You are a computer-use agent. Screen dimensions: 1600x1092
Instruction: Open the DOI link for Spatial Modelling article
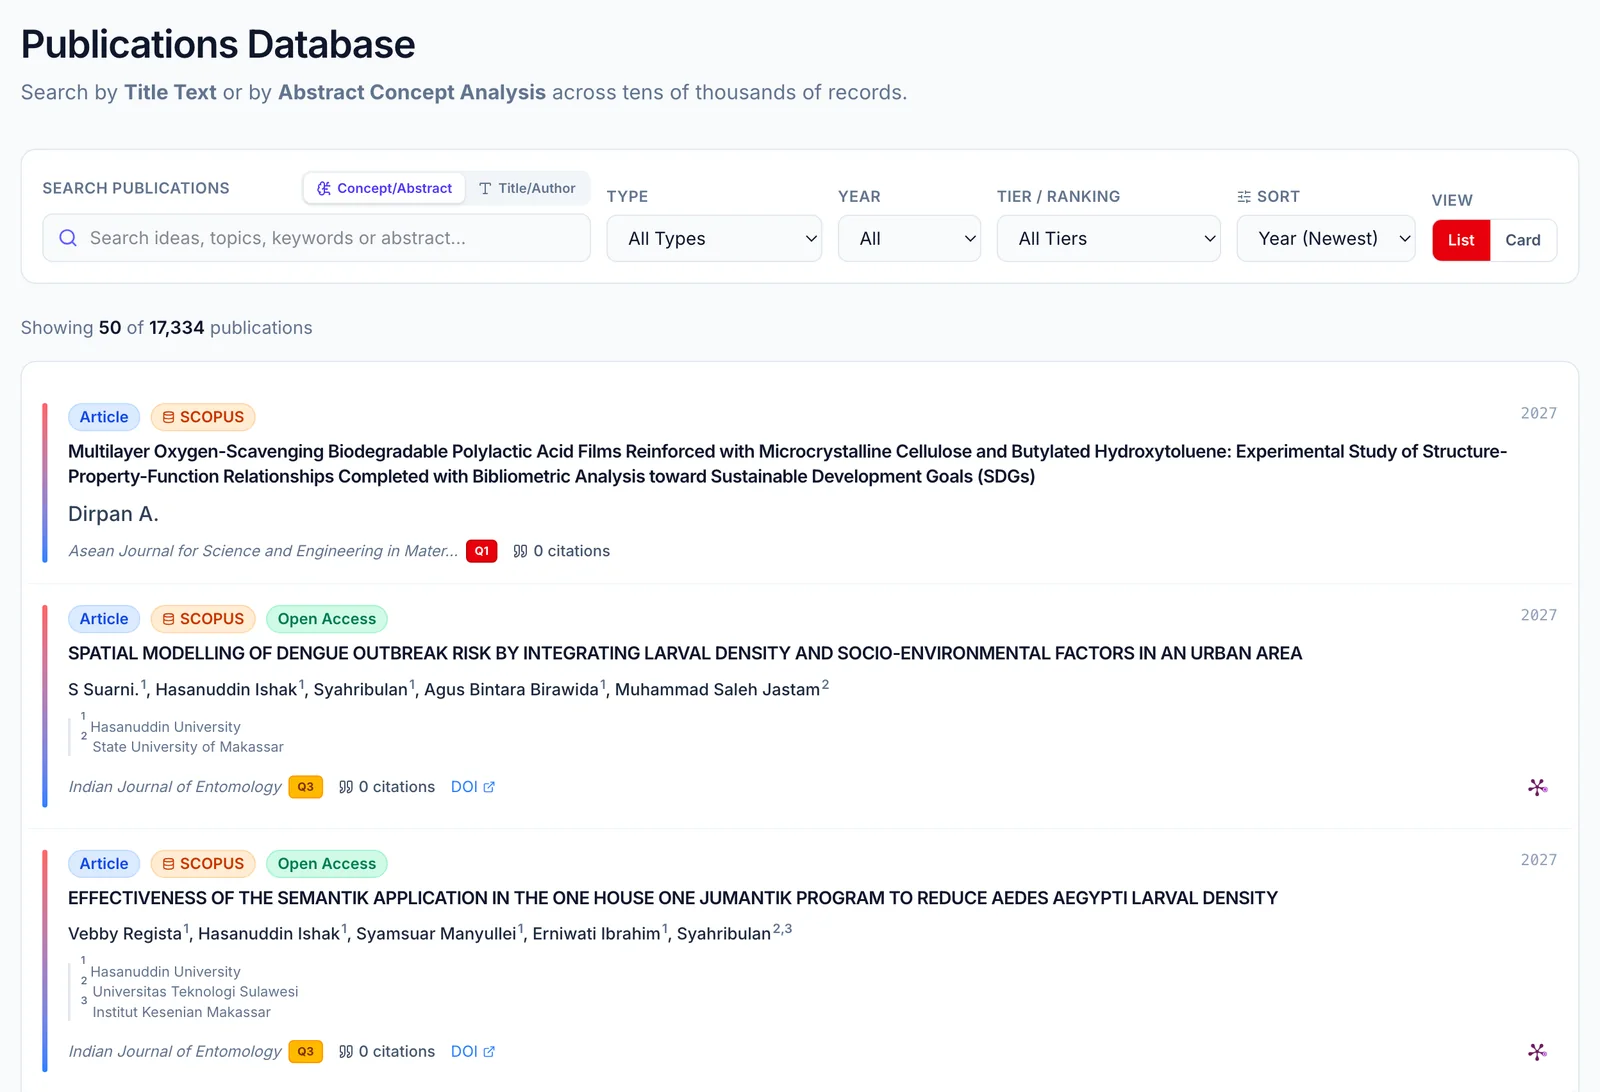(x=473, y=787)
